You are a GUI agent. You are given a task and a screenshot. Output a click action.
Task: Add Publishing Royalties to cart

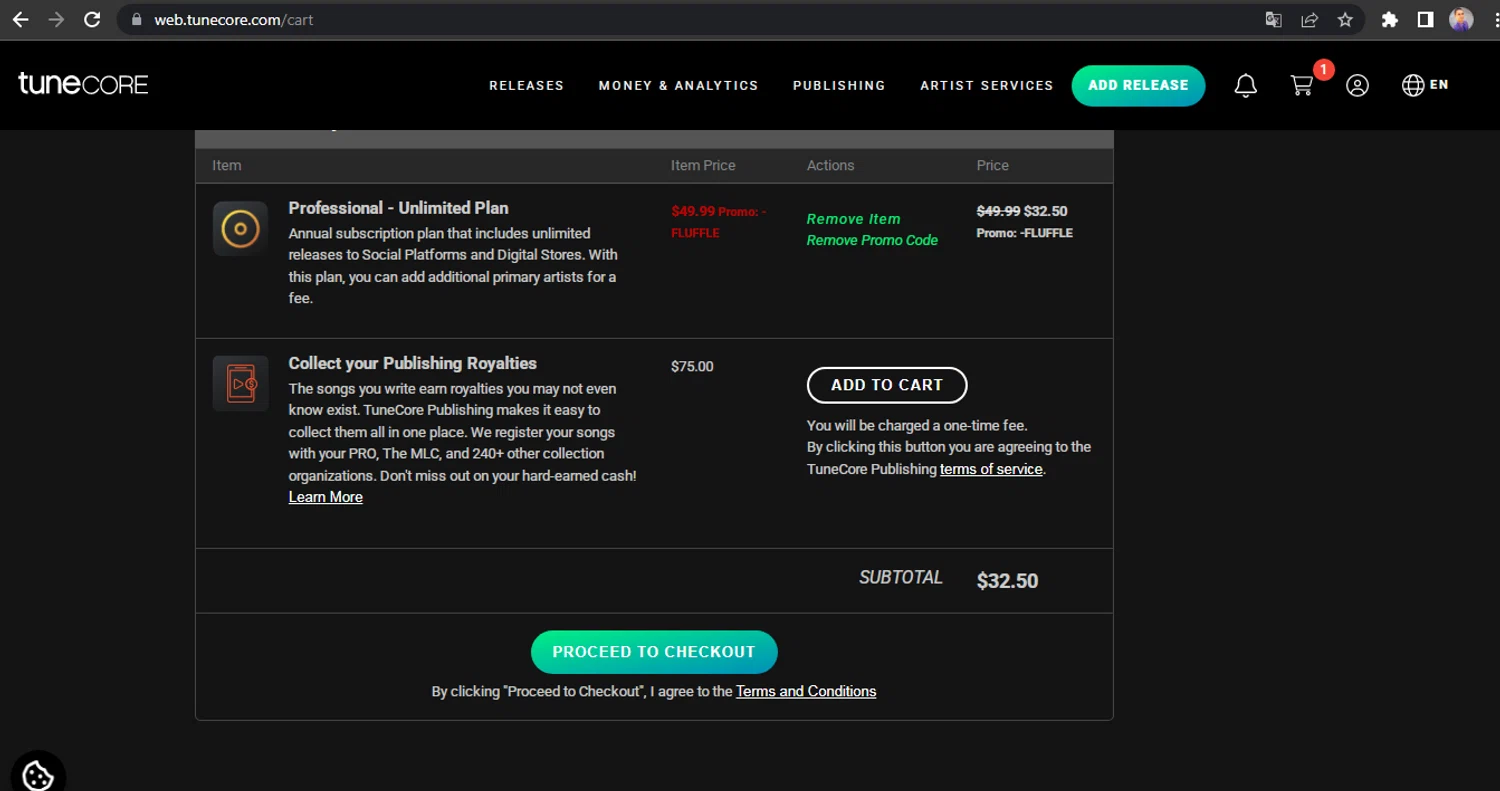point(887,385)
